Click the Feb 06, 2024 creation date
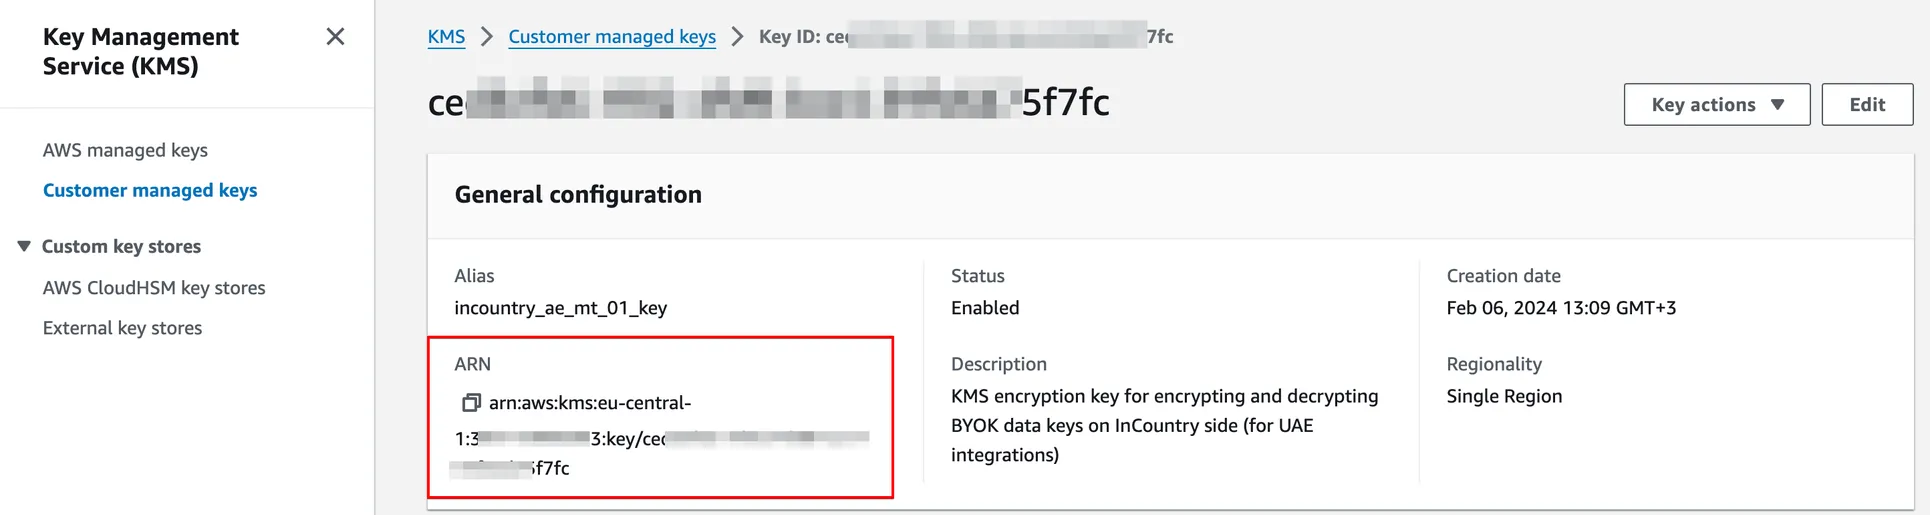This screenshot has height=515, width=1930. point(1560,308)
